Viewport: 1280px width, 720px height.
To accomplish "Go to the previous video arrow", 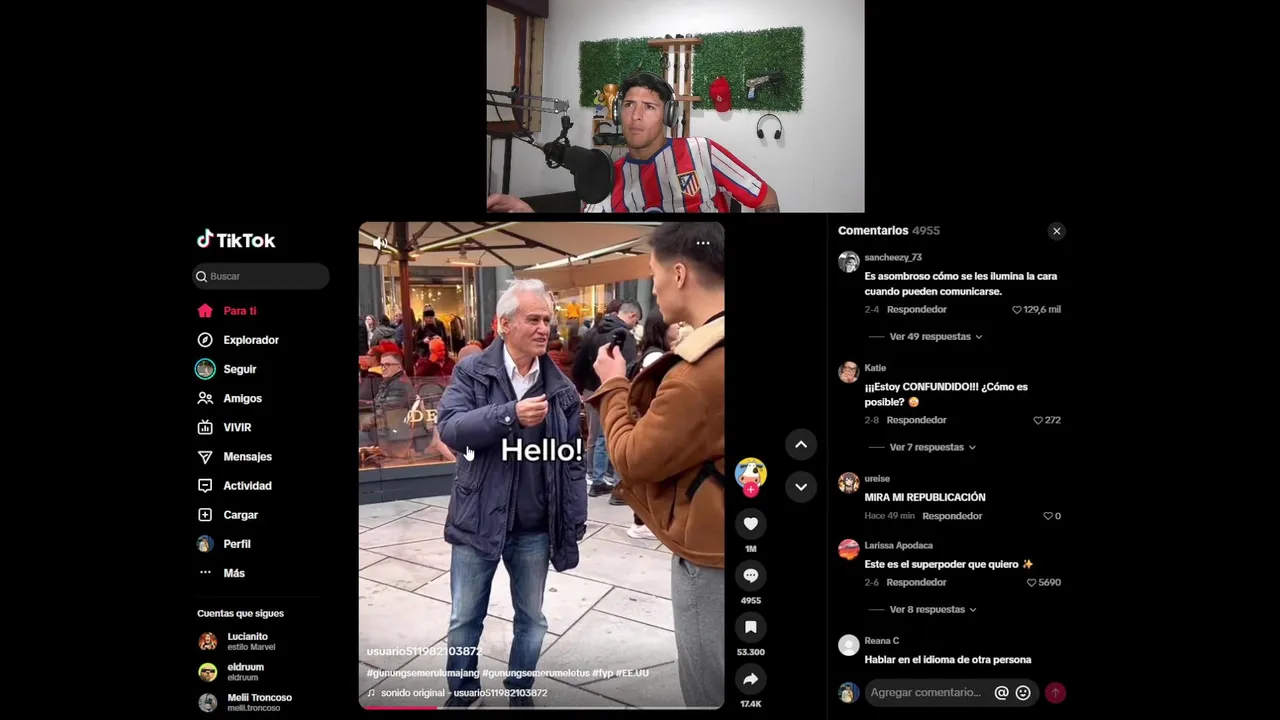I will click(x=801, y=444).
